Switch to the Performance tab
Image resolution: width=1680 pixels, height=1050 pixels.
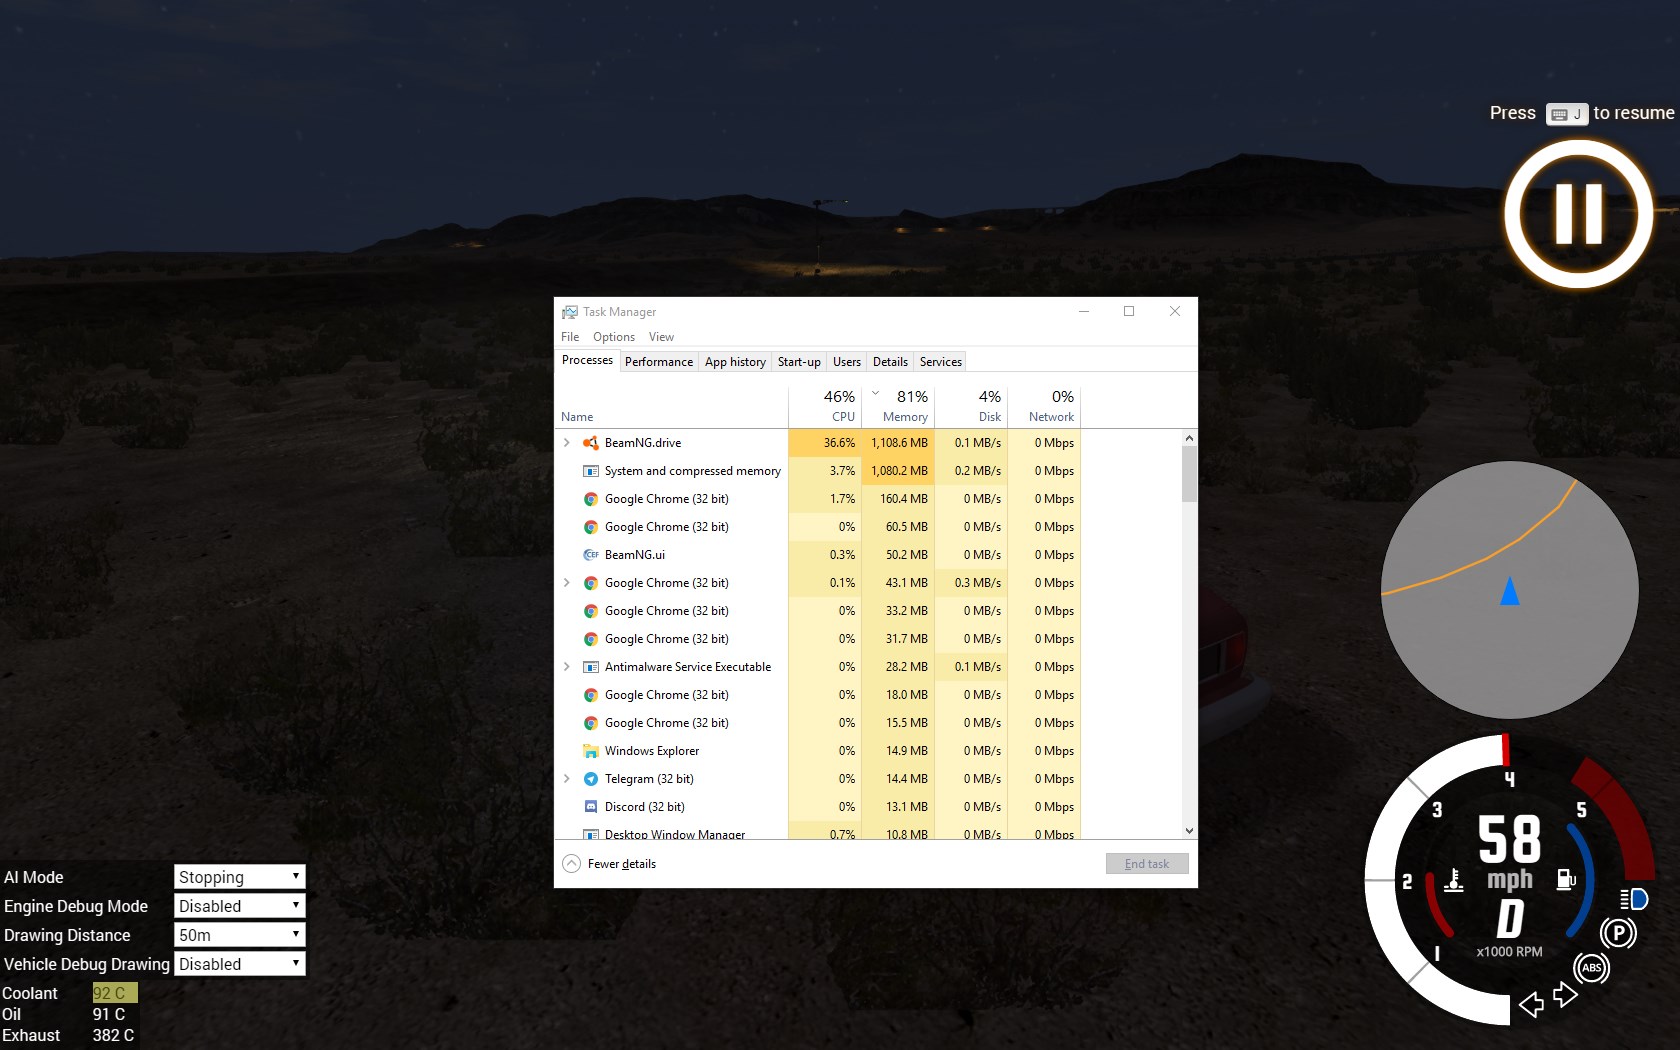coord(658,362)
